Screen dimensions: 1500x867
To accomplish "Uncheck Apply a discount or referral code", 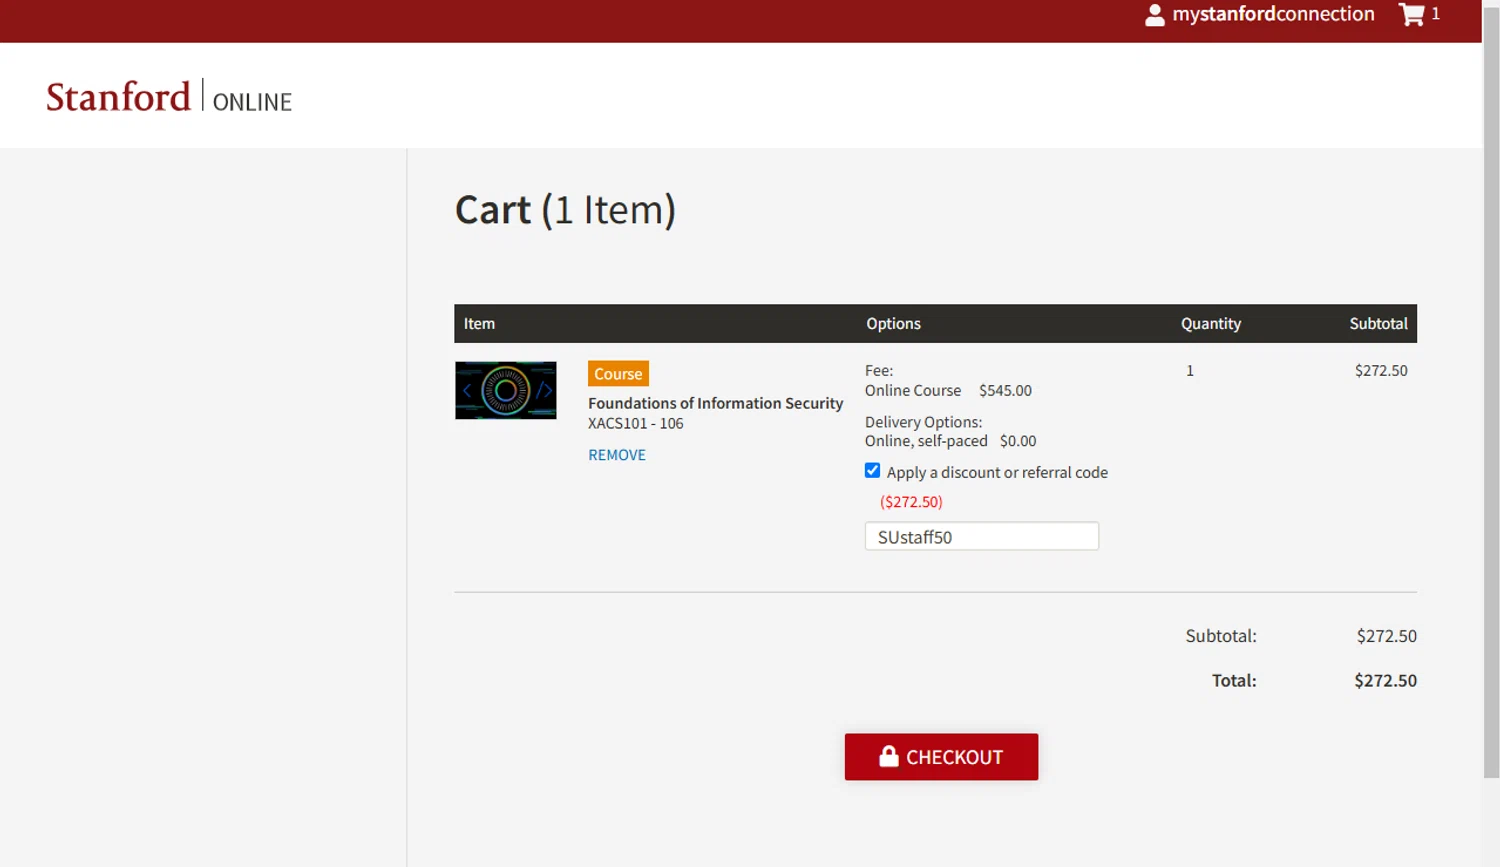I will (872, 470).
